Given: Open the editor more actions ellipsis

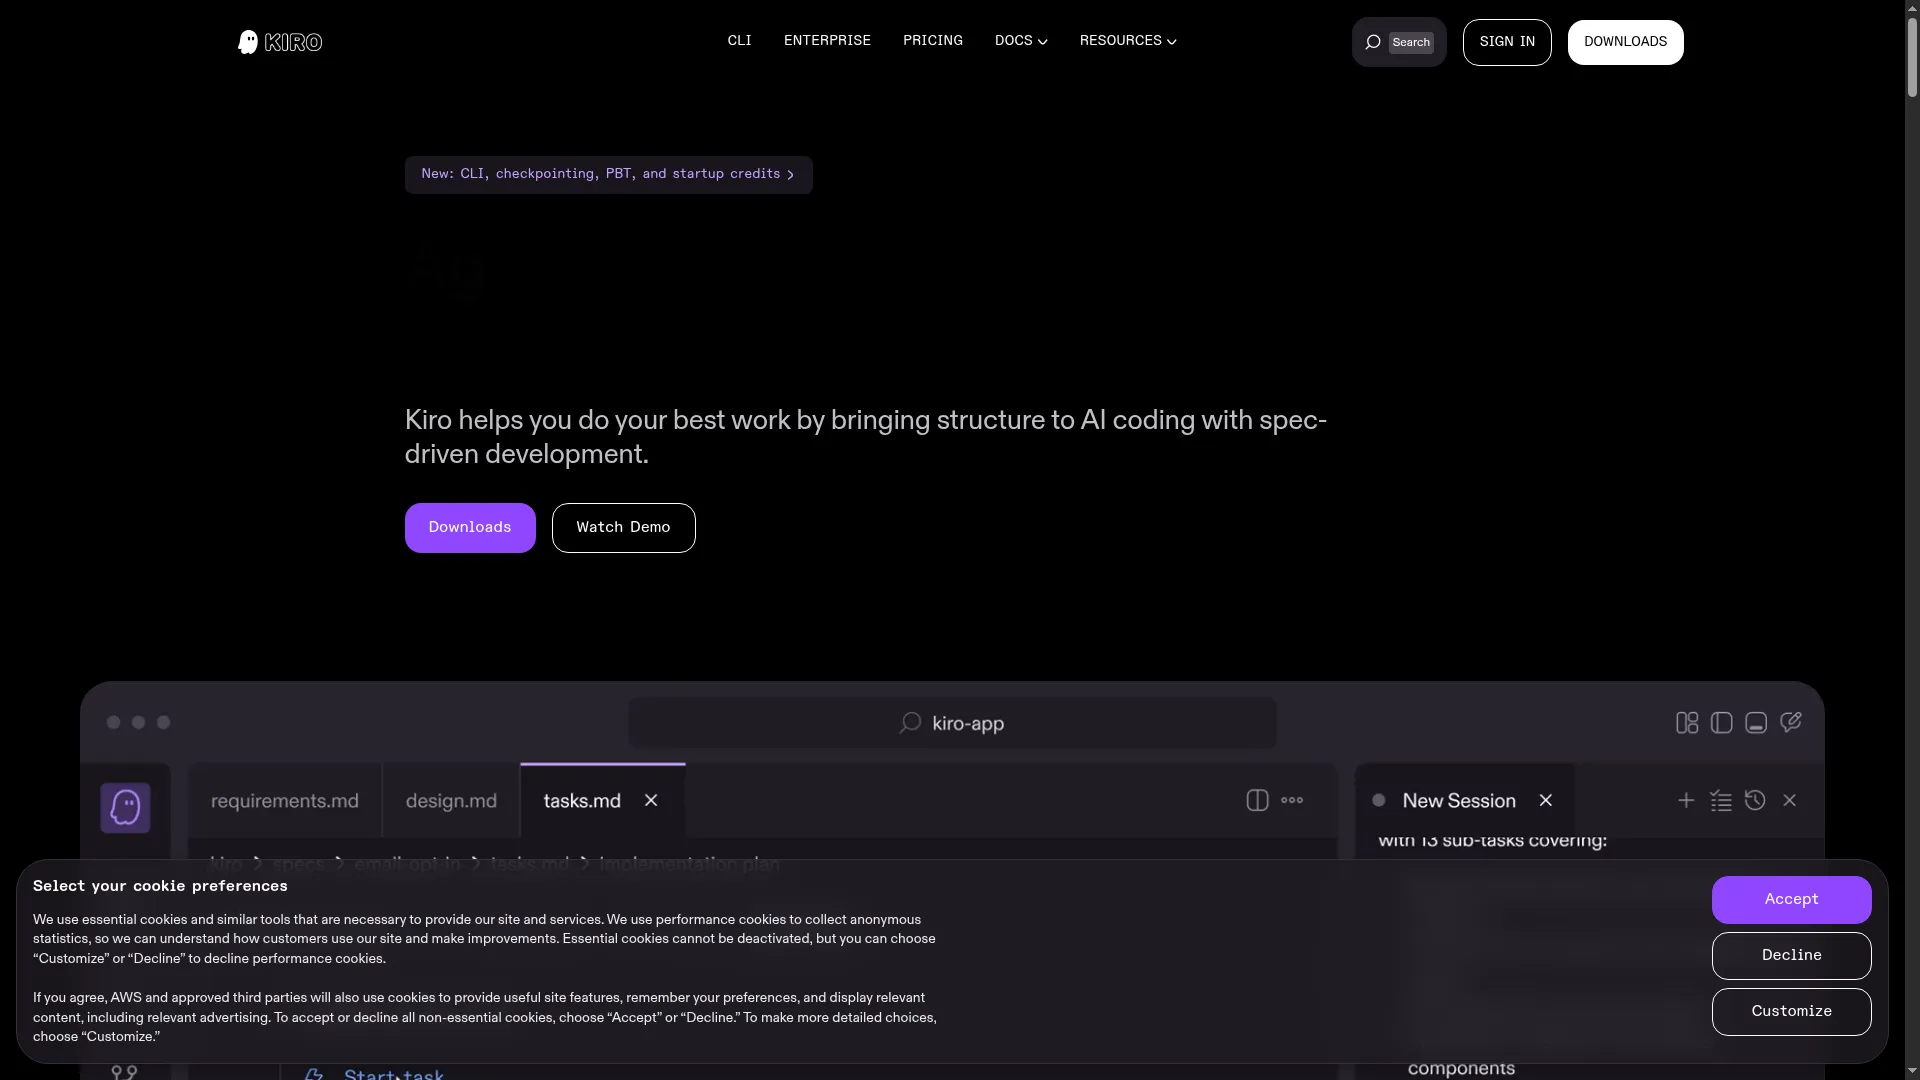Looking at the screenshot, I should (1292, 800).
